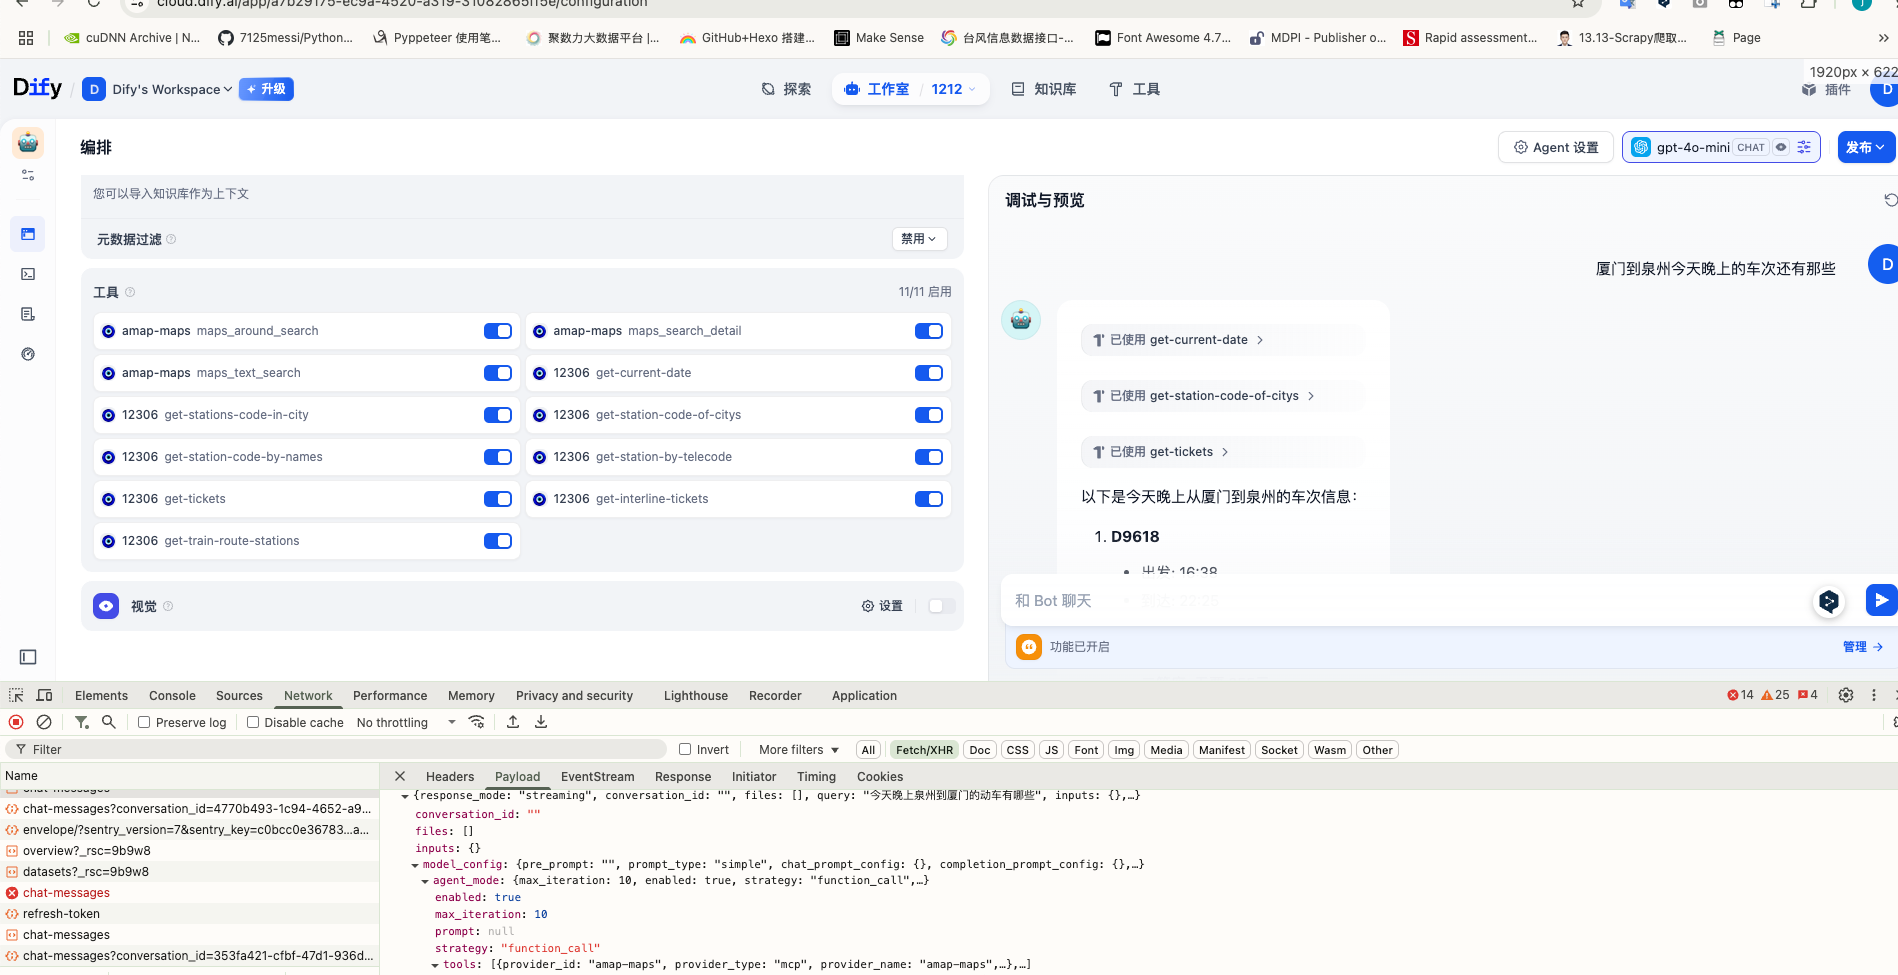Click the model parameter sliders icon
This screenshot has height=975, width=1898.
1804,147
